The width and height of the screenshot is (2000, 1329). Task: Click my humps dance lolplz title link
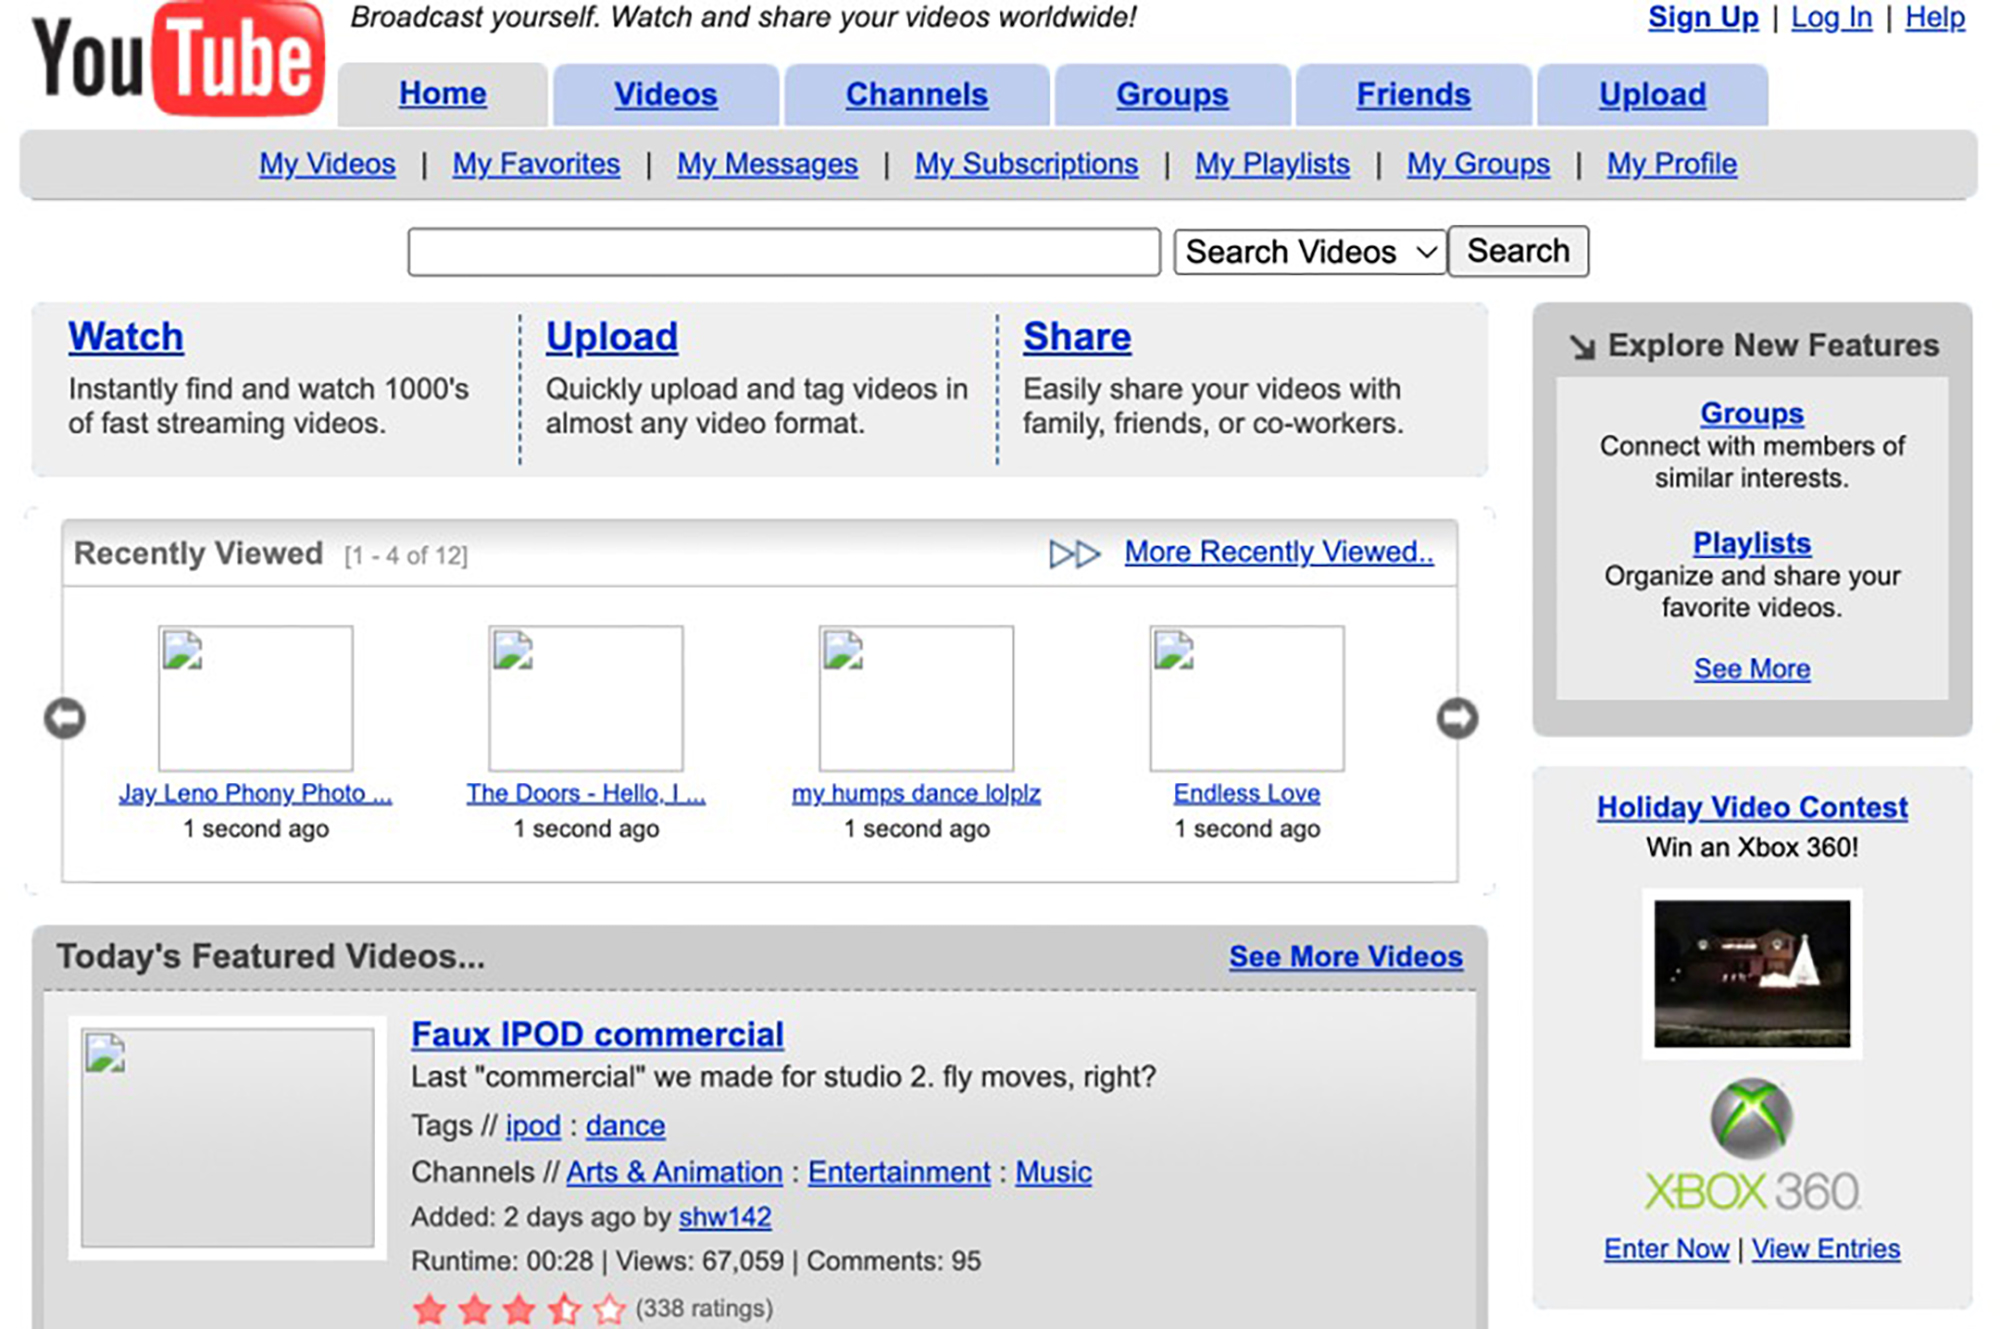click(916, 793)
